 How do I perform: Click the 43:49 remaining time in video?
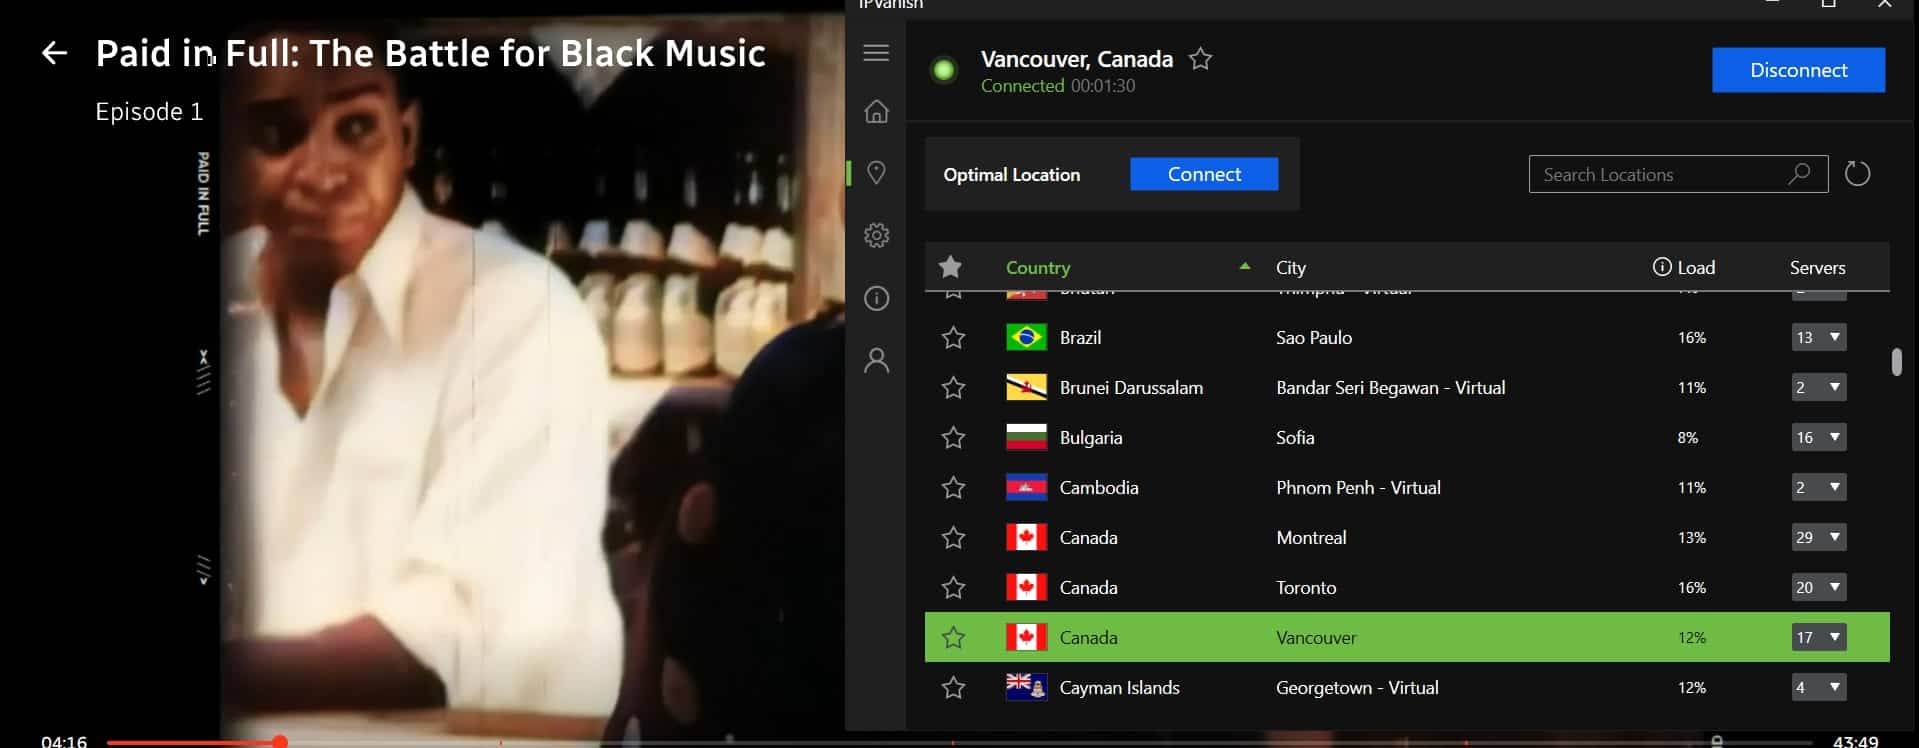pos(1855,741)
